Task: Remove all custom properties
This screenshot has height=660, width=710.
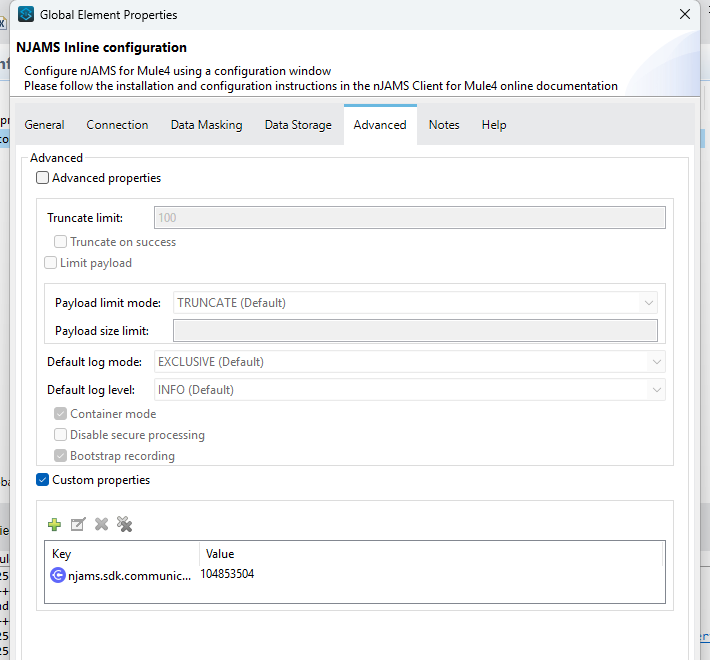Action: [125, 524]
